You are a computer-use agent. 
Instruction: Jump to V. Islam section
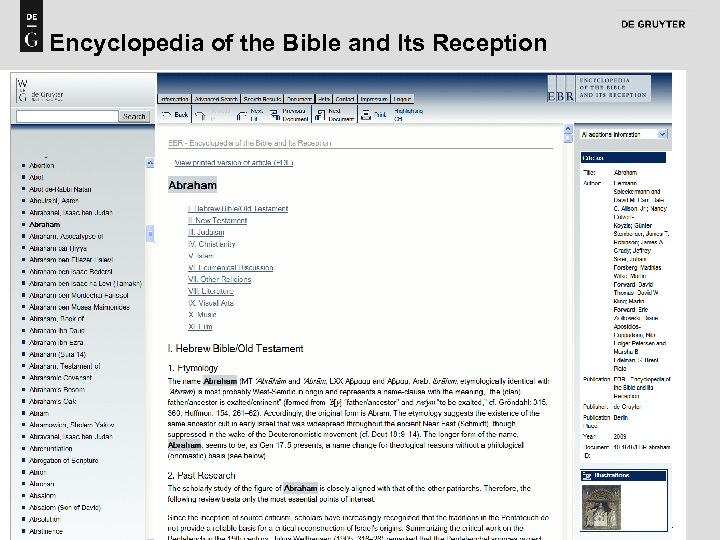201,256
